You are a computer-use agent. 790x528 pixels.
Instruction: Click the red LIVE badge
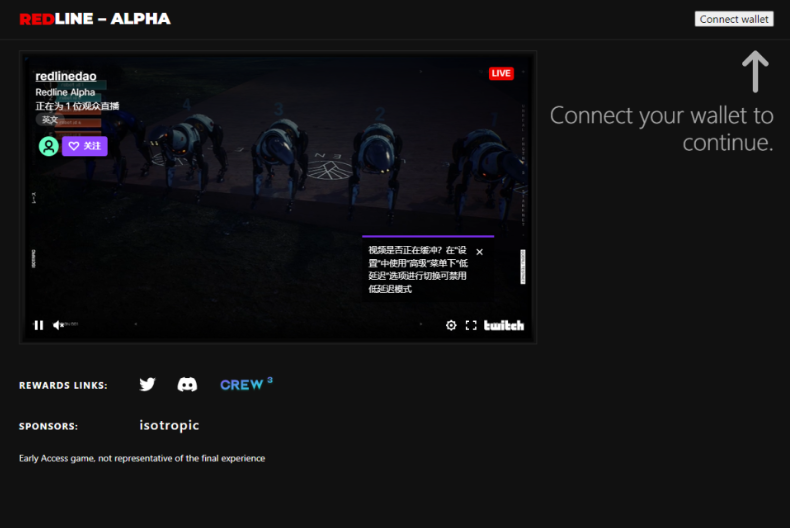pyautogui.click(x=501, y=74)
